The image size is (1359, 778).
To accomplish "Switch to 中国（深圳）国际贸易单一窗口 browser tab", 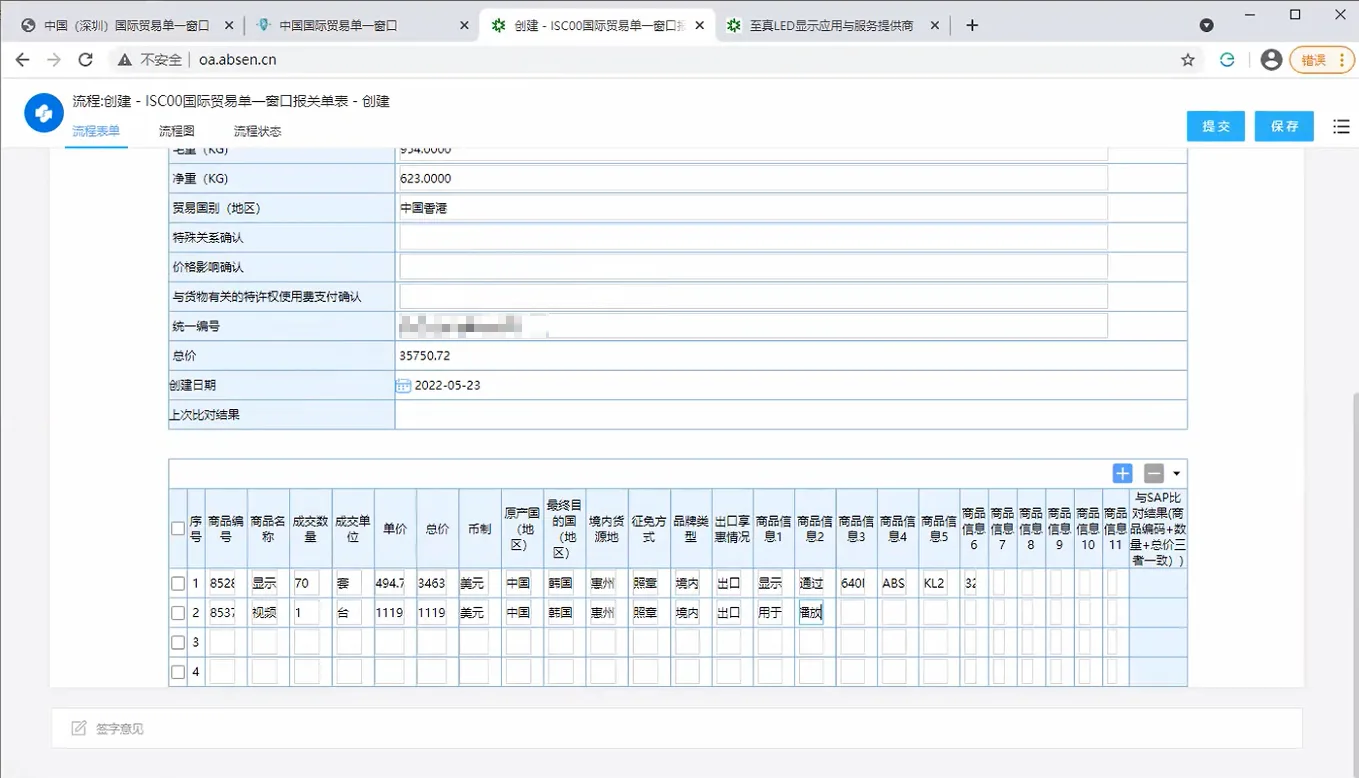I will (126, 25).
